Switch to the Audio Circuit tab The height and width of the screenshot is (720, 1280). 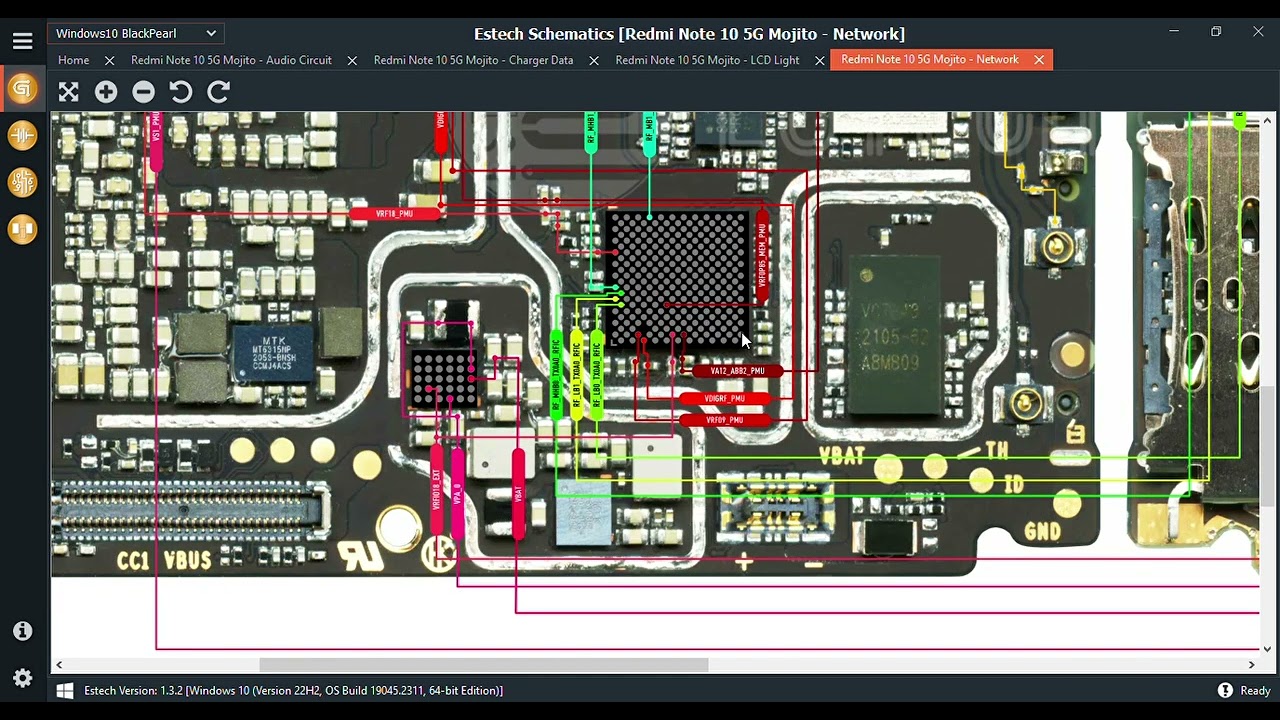coord(231,60)
